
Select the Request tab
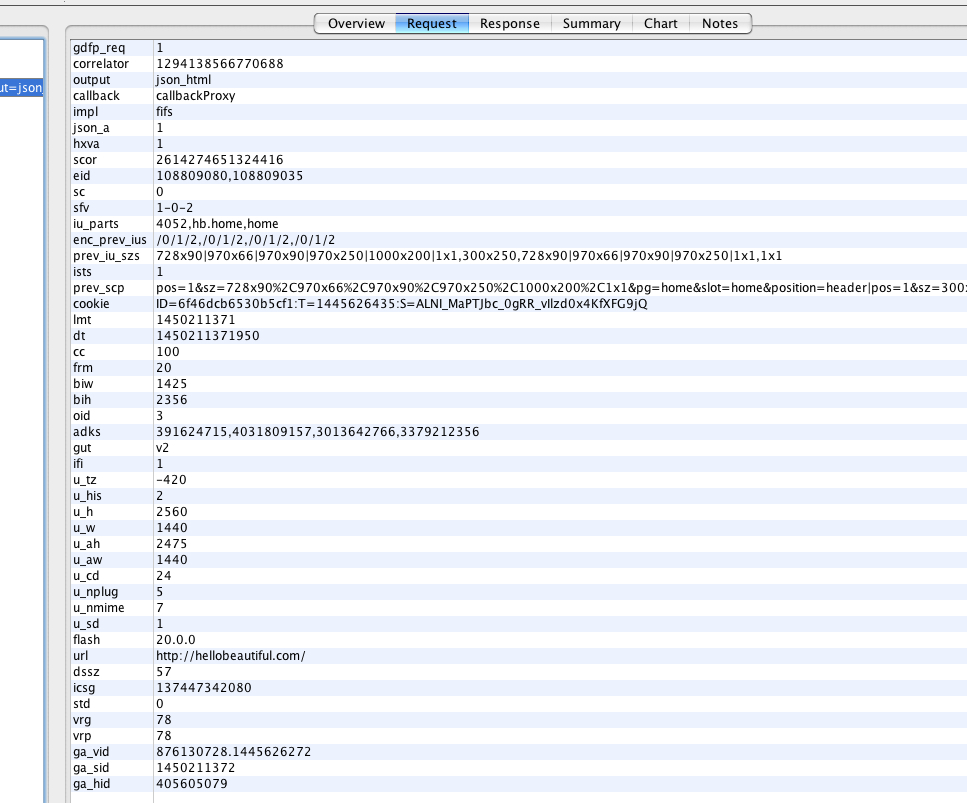point(432,23)
